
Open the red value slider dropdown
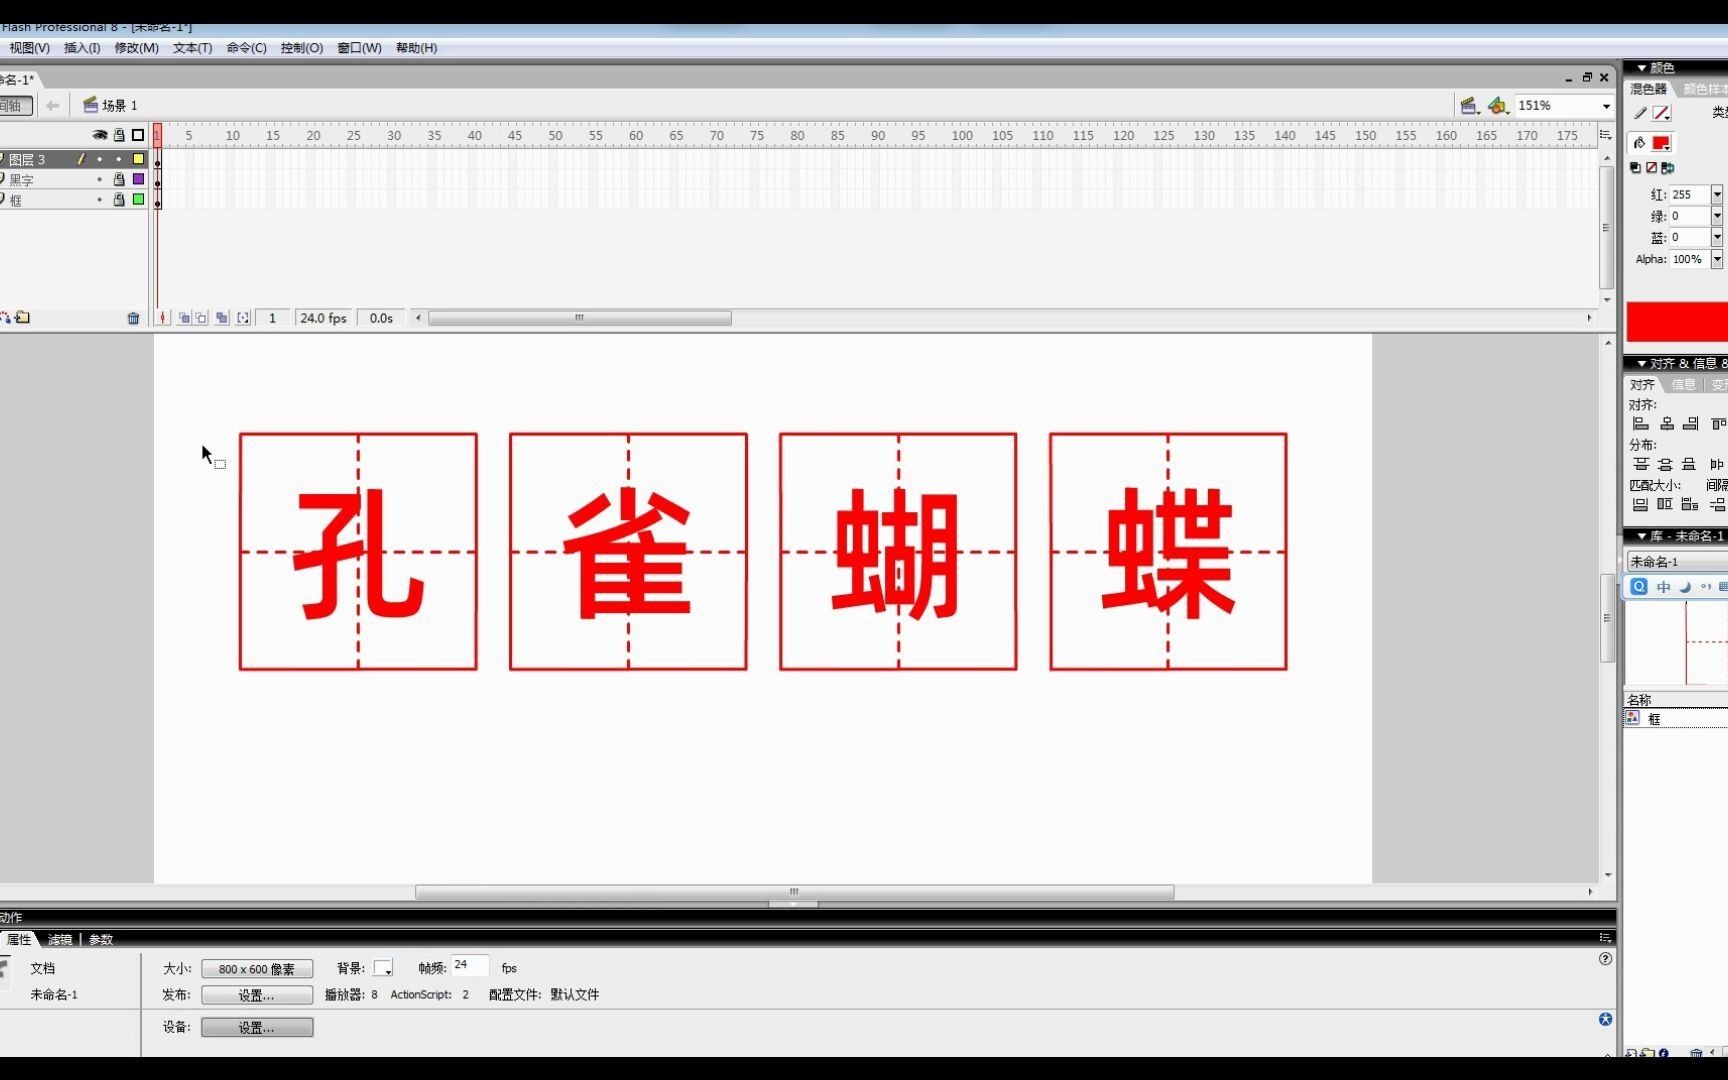pos(1717,194)
